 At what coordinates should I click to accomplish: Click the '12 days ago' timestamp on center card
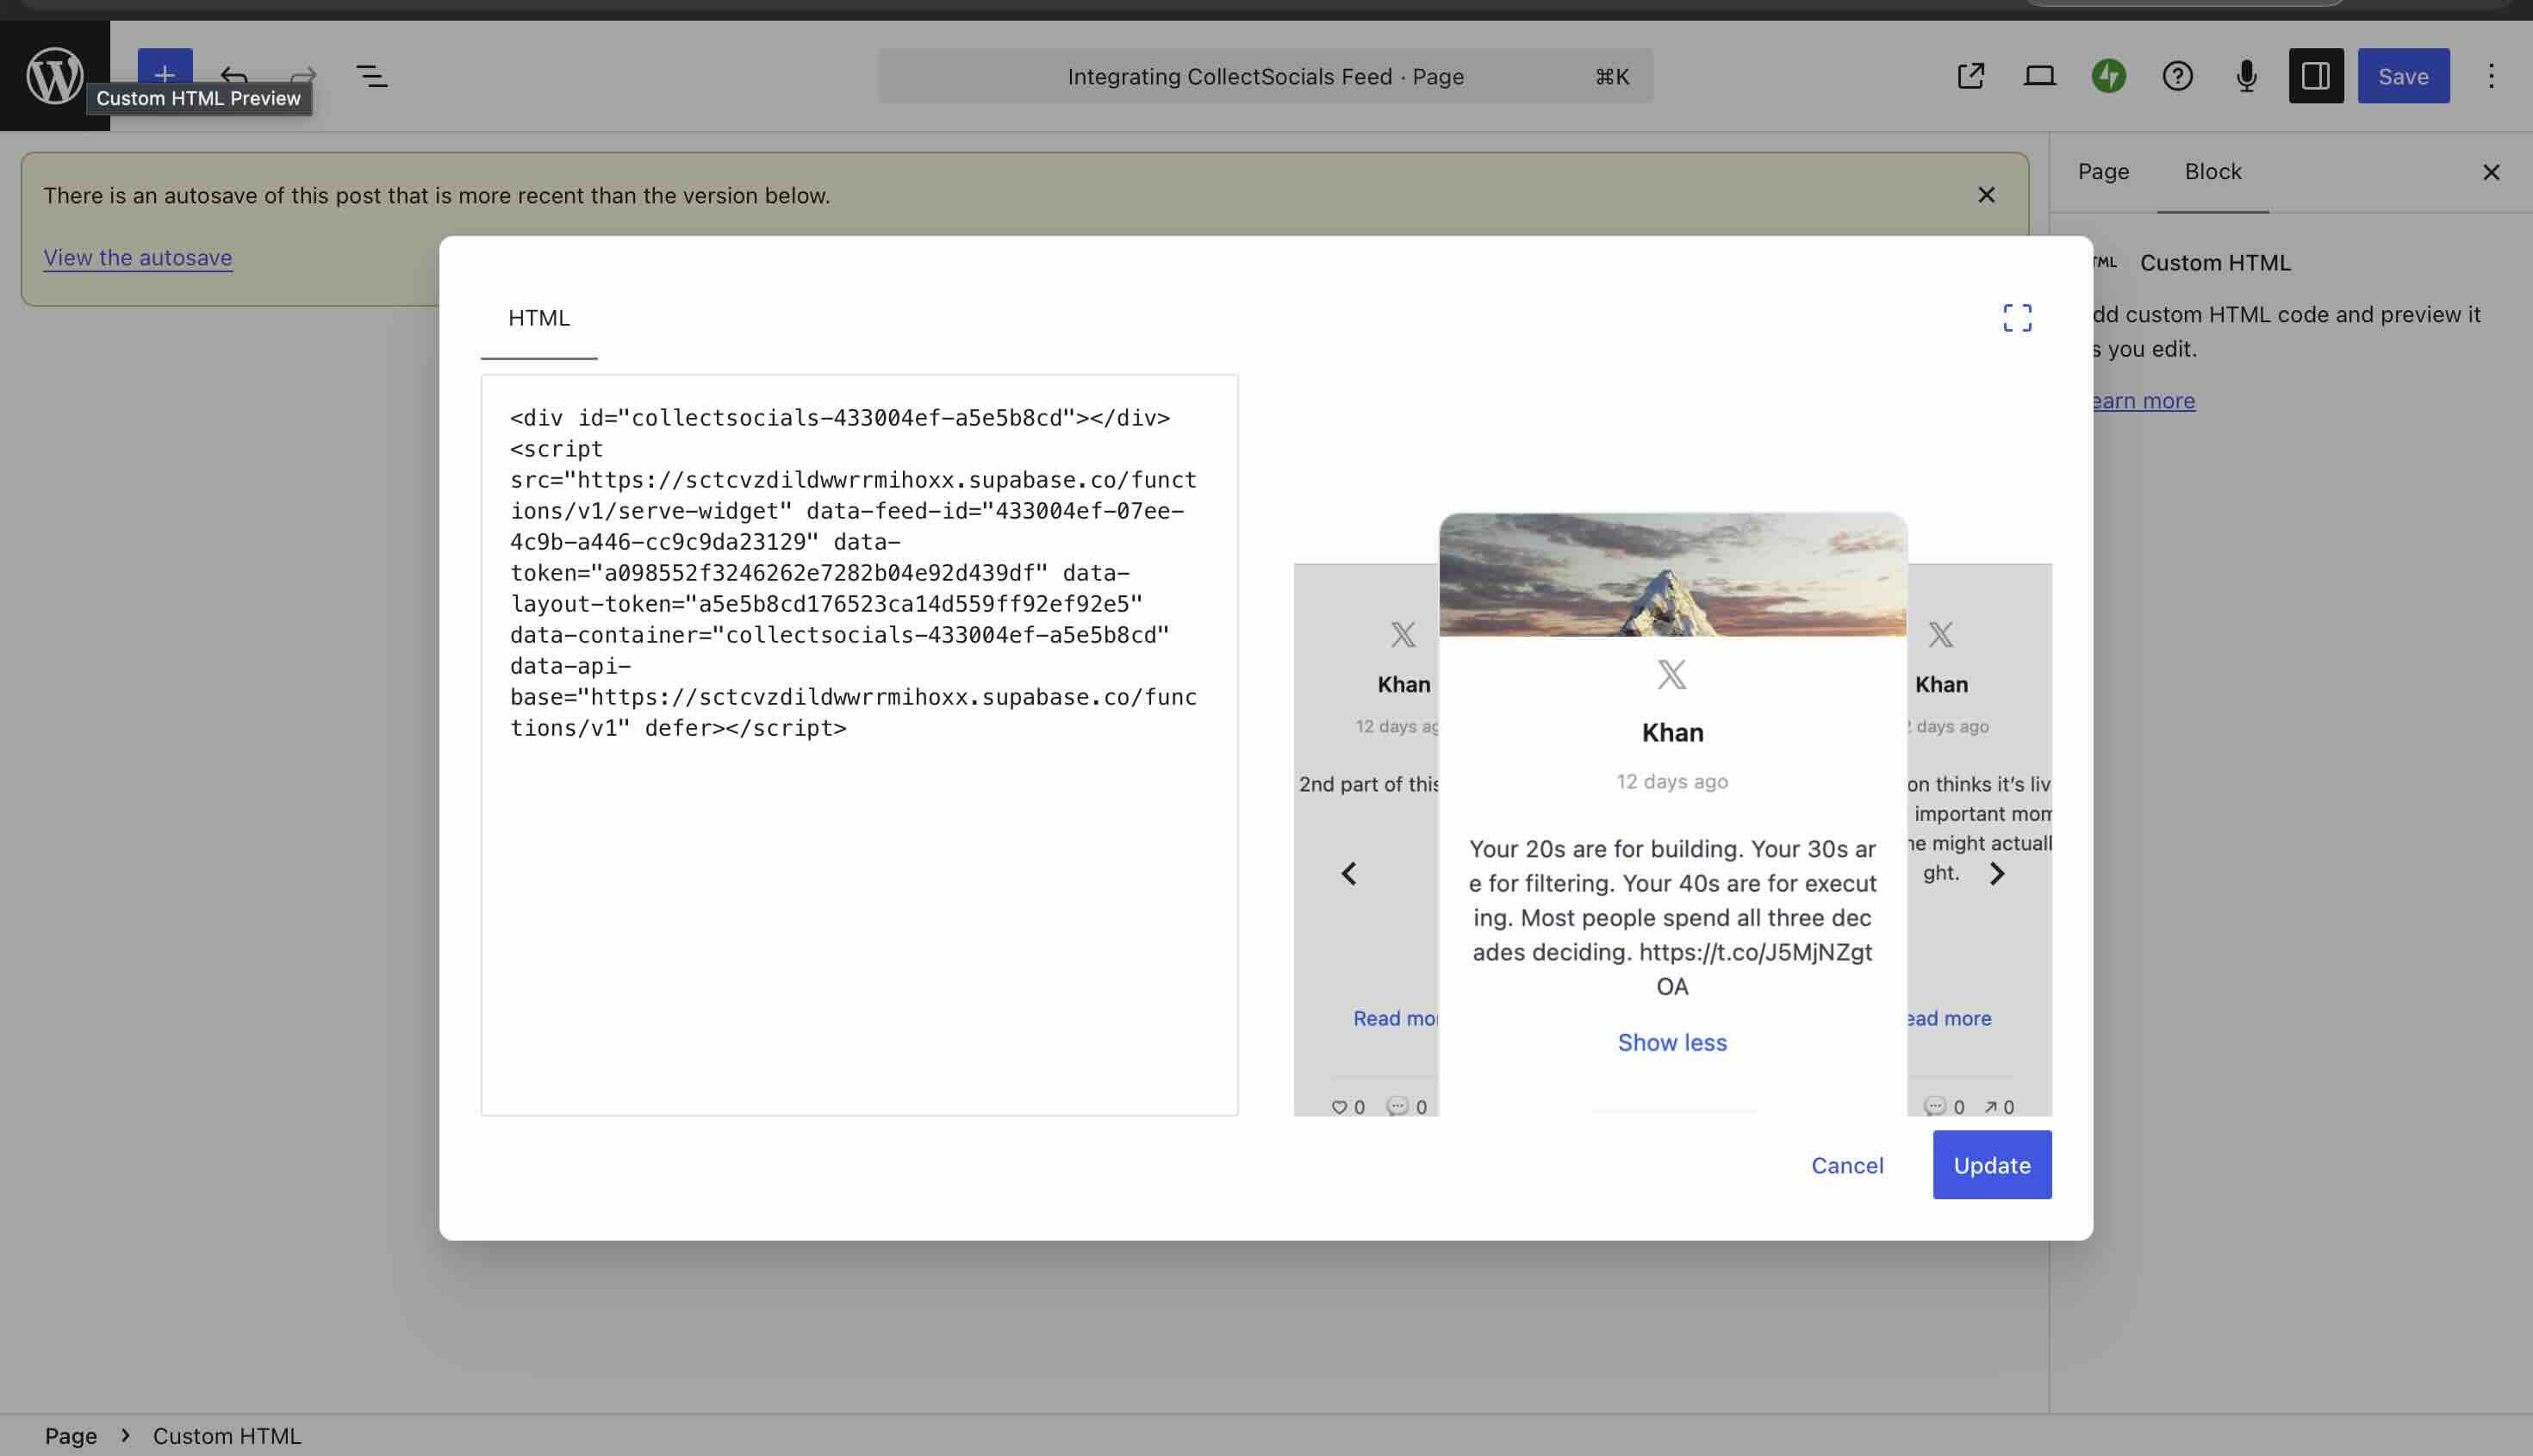(x=1672, y=781)
